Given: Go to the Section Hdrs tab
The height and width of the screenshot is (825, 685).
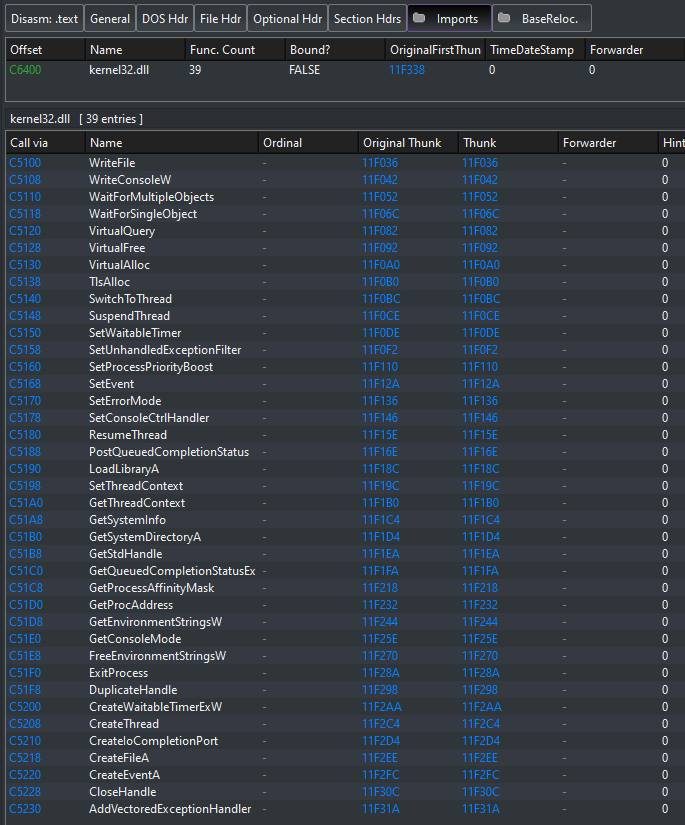Looking at the screenshot, I should click(x=367, y=18).
